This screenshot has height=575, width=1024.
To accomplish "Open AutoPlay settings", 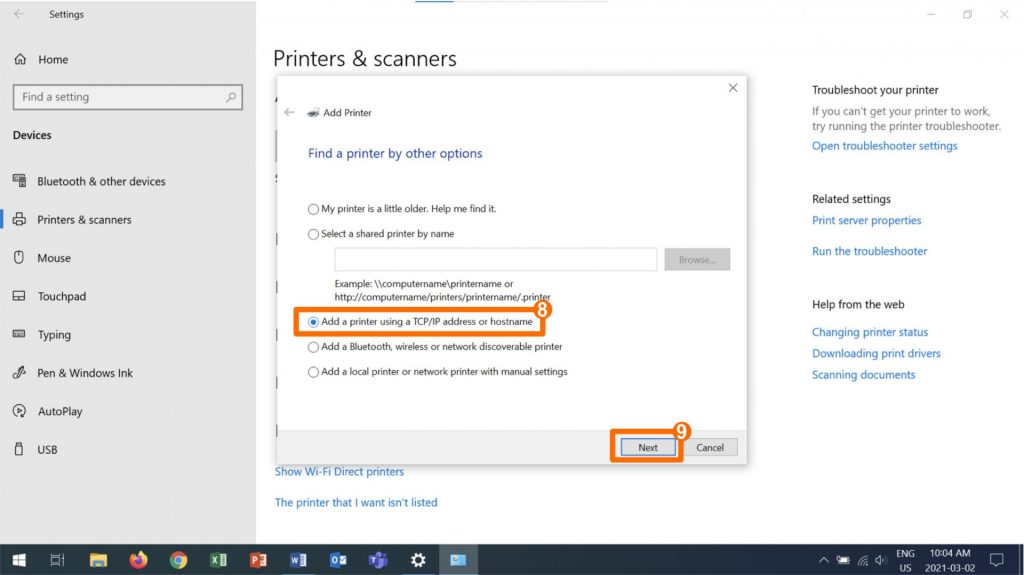I will [x=59, y=411].
